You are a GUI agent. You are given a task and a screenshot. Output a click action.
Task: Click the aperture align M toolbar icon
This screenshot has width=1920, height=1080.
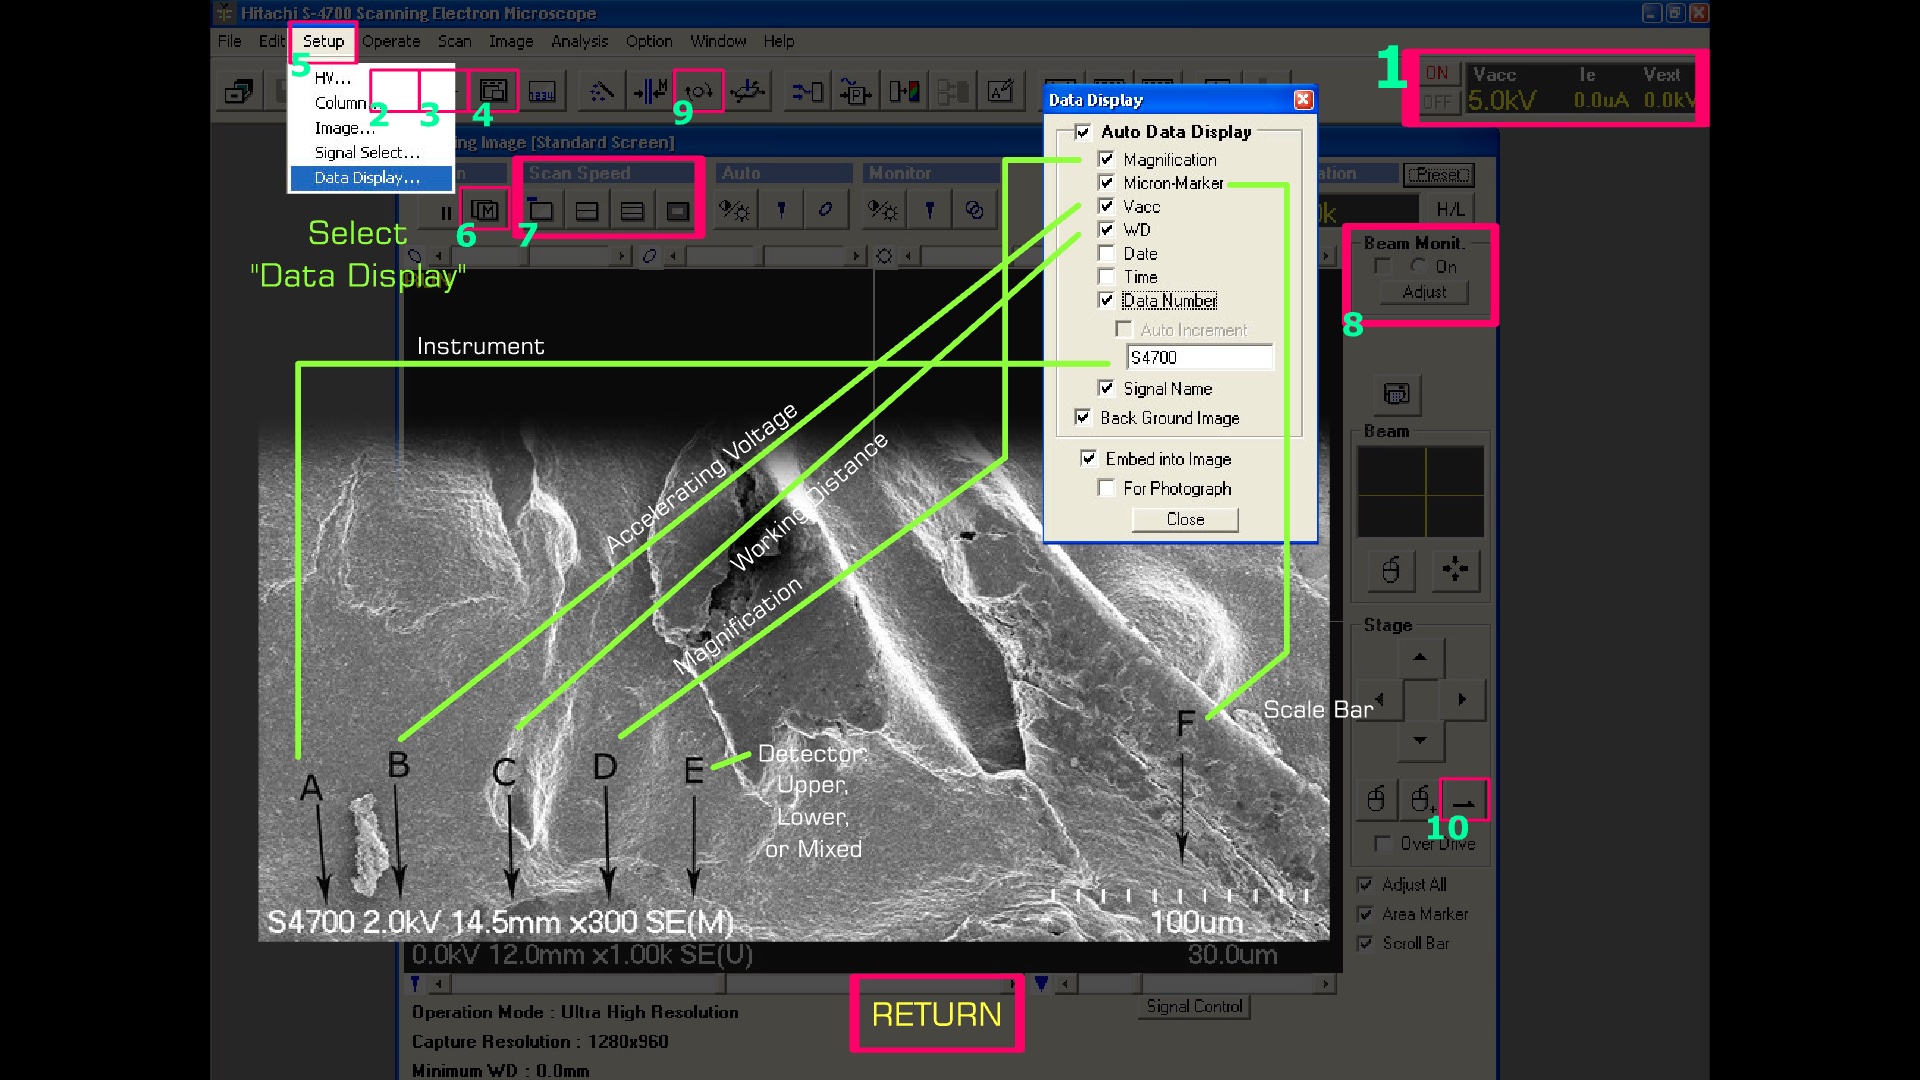(x=650, y=92)
